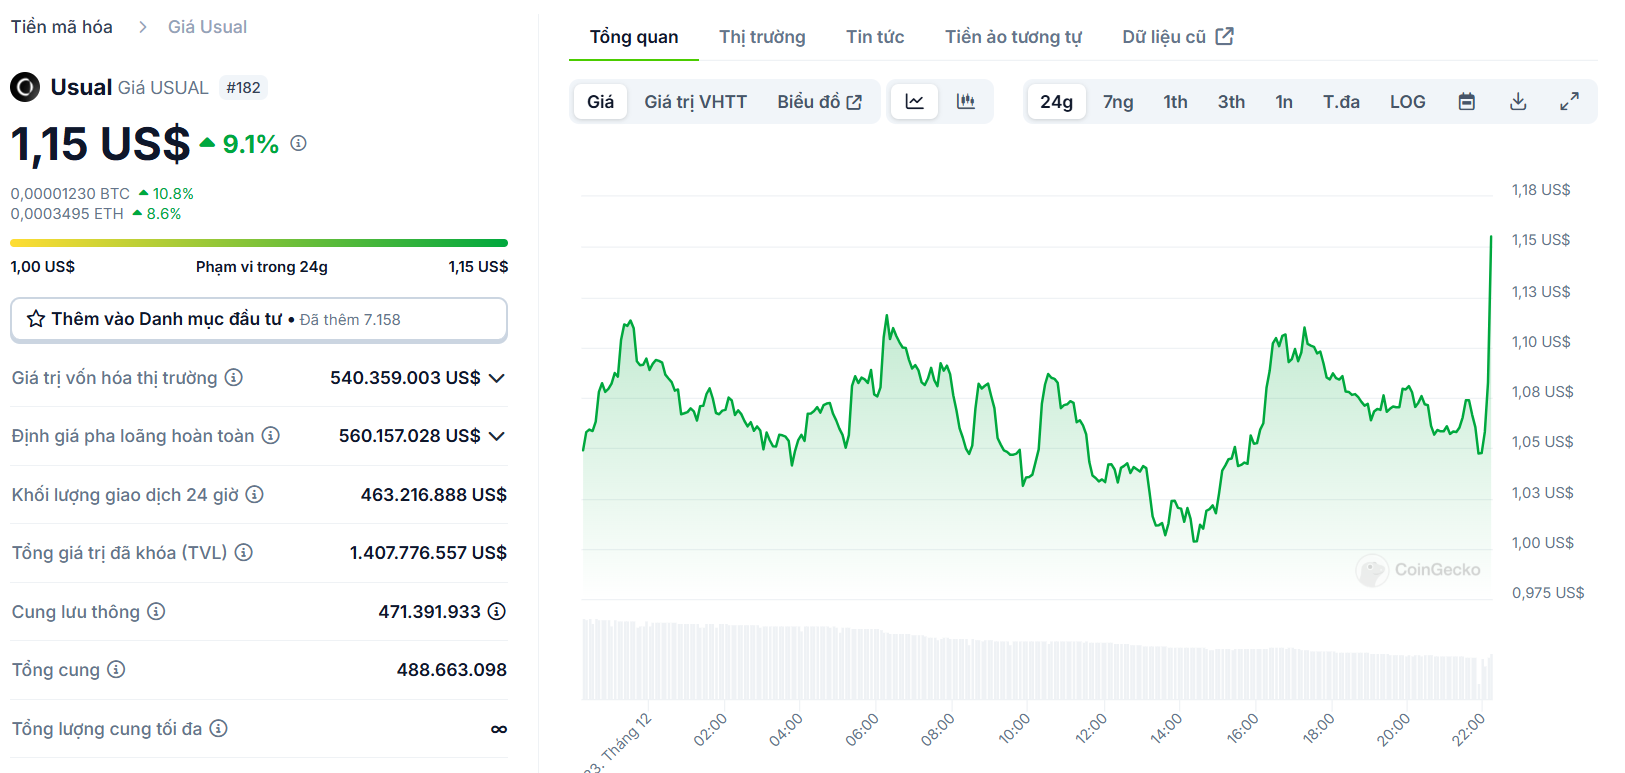Click Thêm vào Danh mục đầu tư button
This screenshot has height=773, width=1625.
click(258, 319)
